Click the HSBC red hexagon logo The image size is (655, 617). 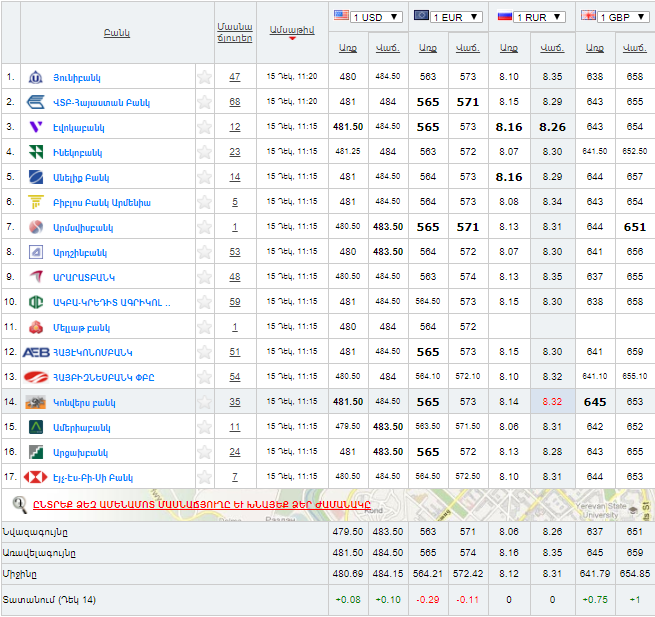coord(35,477)
